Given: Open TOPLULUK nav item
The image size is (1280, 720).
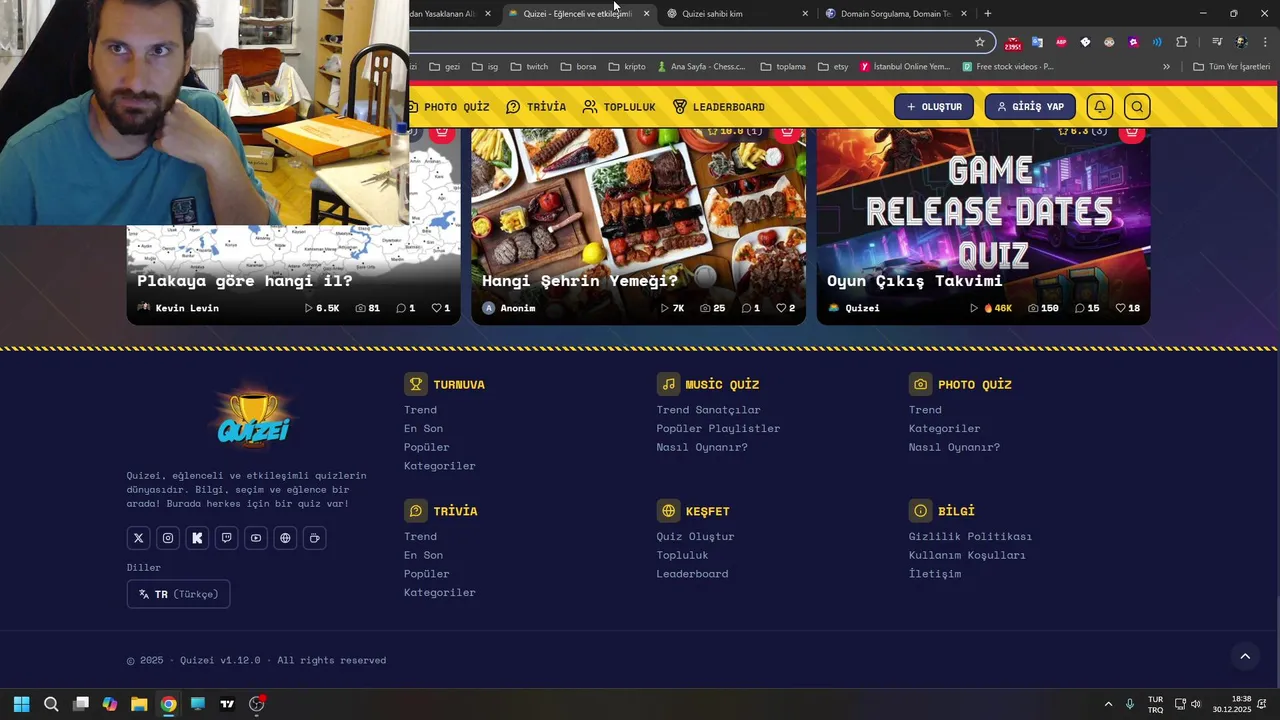Looking at the screenshot, I should pos(619,107).
